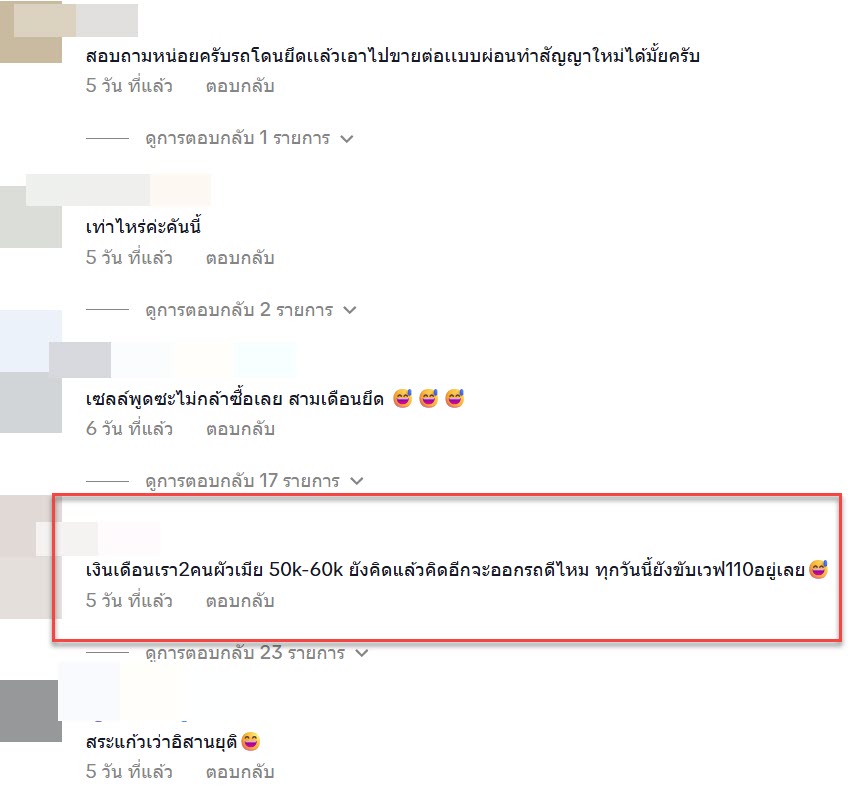Click the first sweat-smile emoji in the salesperson comment

pos(403,399)
